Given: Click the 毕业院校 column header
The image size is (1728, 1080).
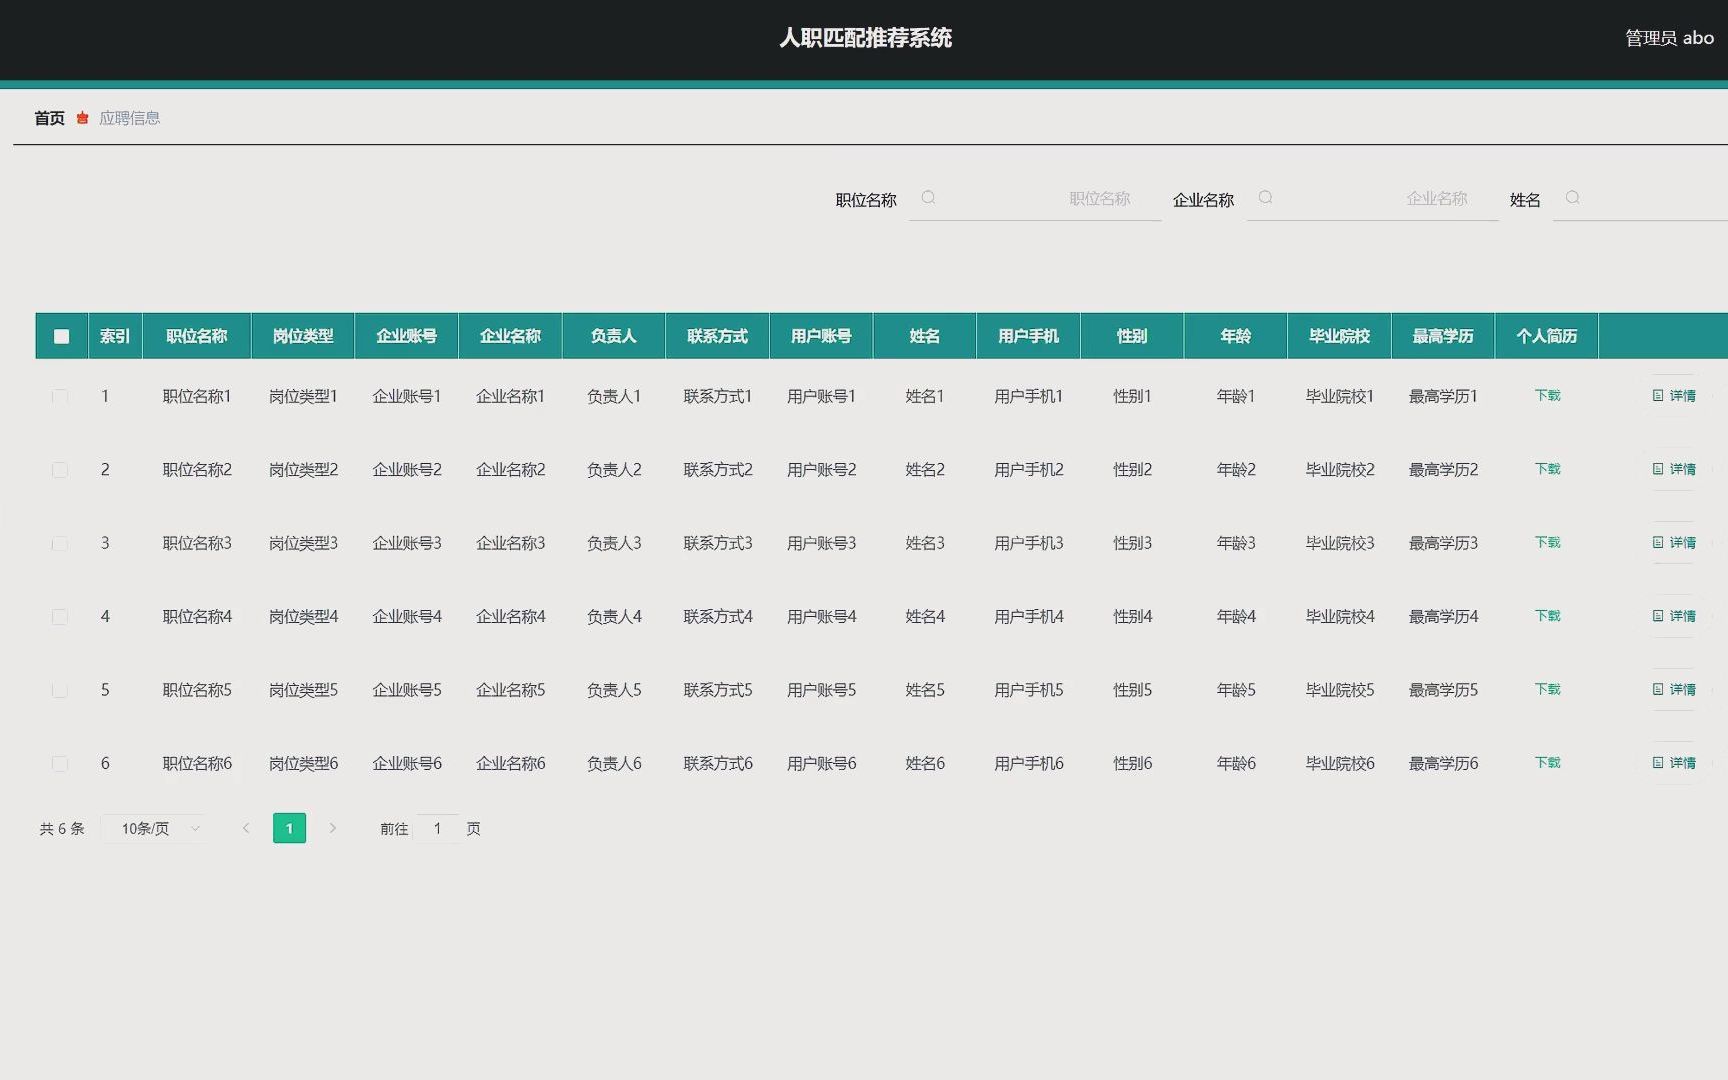Looking at the screenshot, I should [x=1339, y=336].
